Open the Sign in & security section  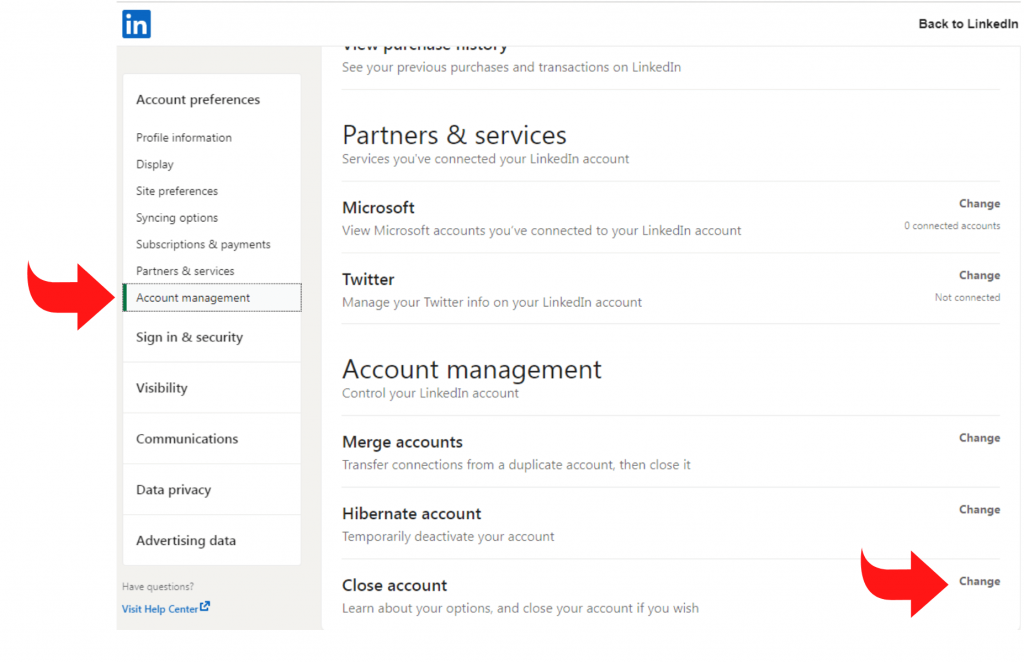click(x=189, y=337)
